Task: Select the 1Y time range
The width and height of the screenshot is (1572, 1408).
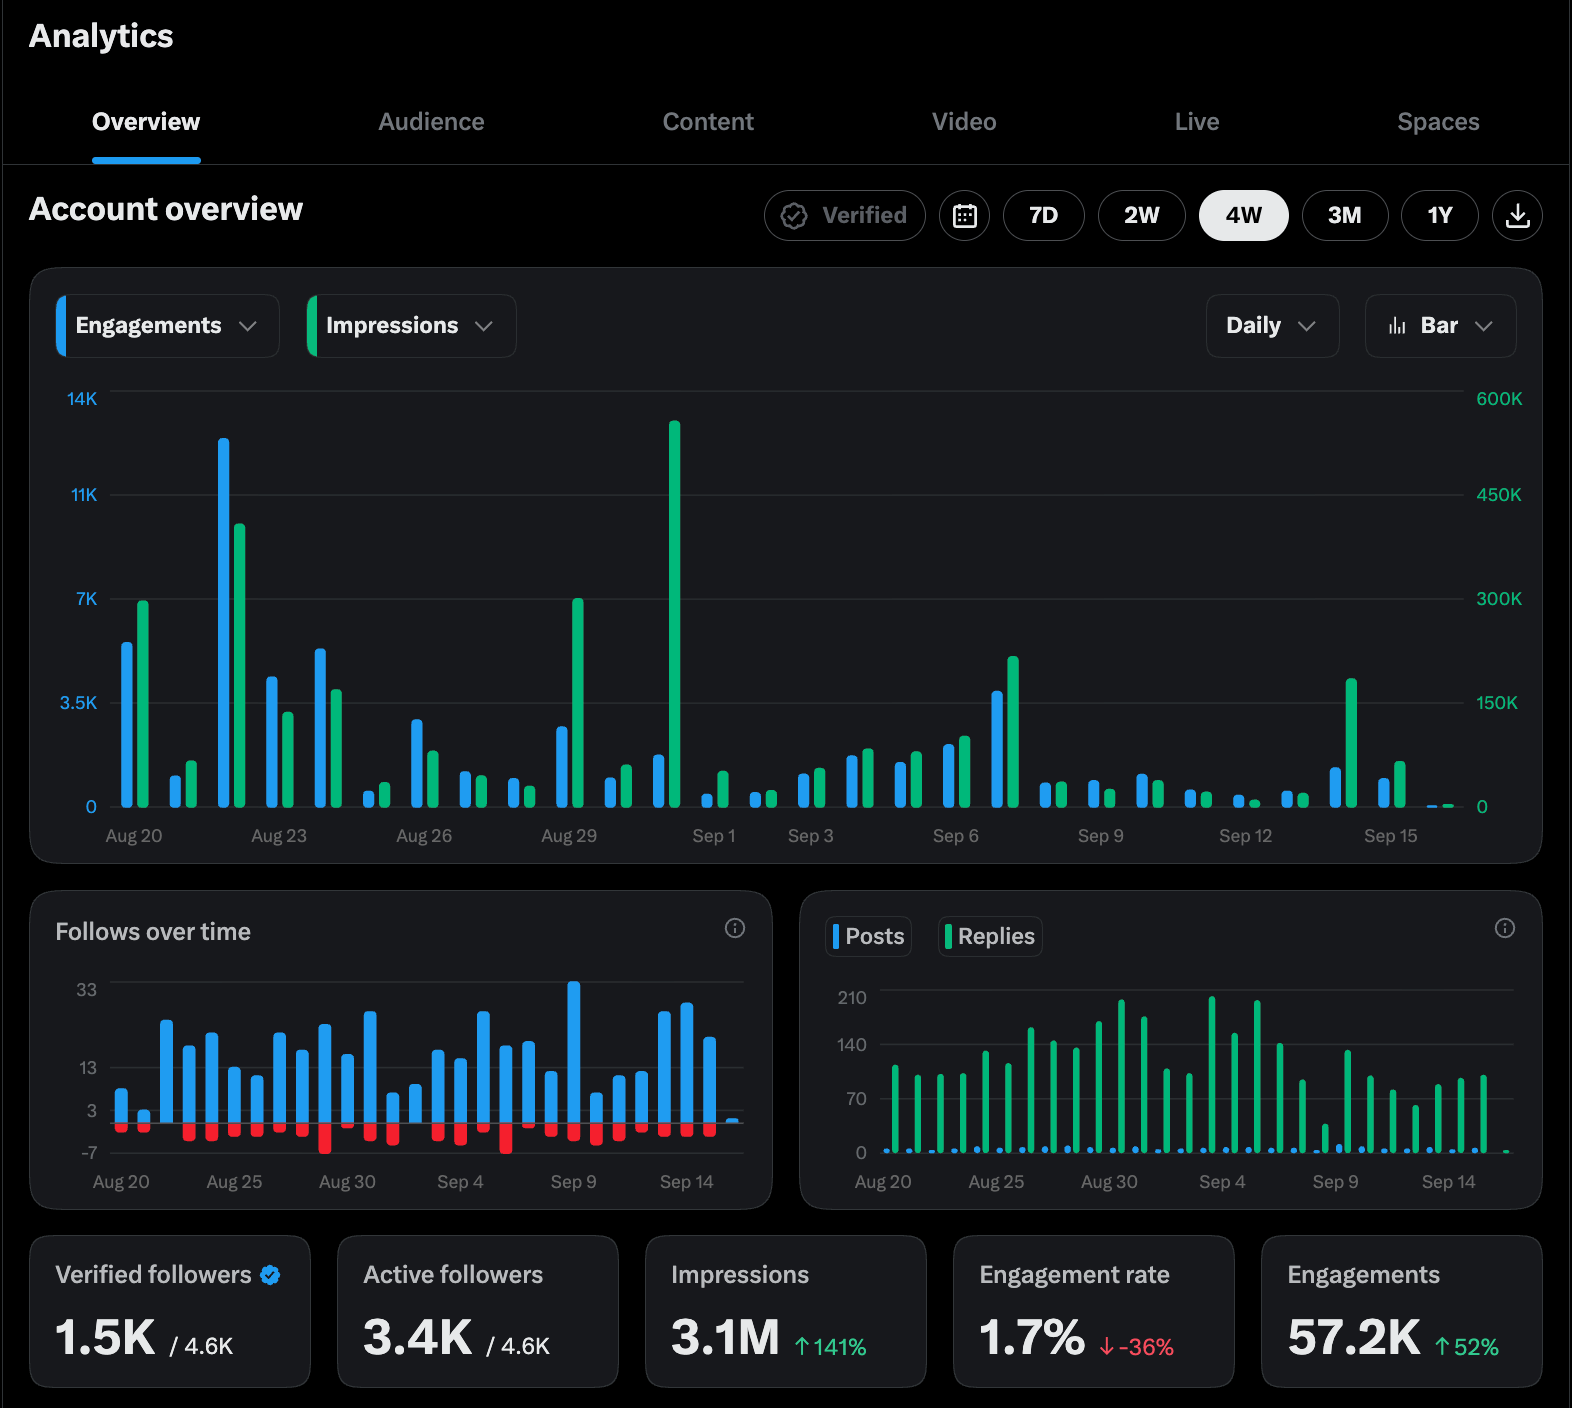Action: [x=1439, y=215]
